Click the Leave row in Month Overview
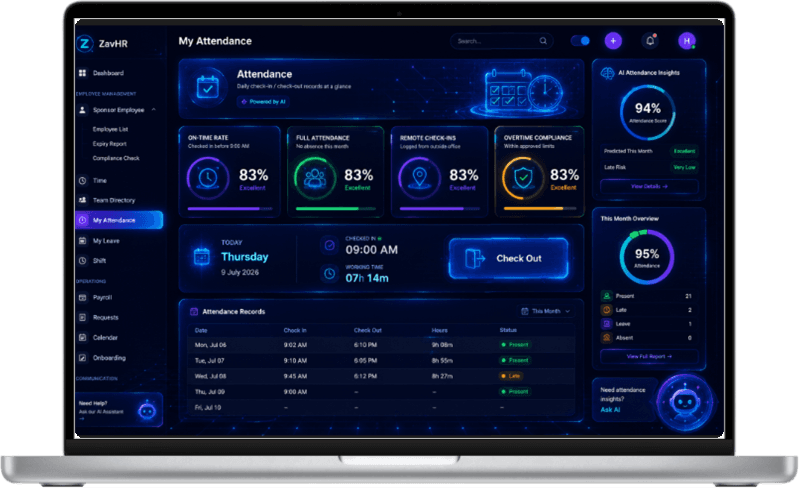The height and width of the screenshot is (488, 799). (648, 324)
